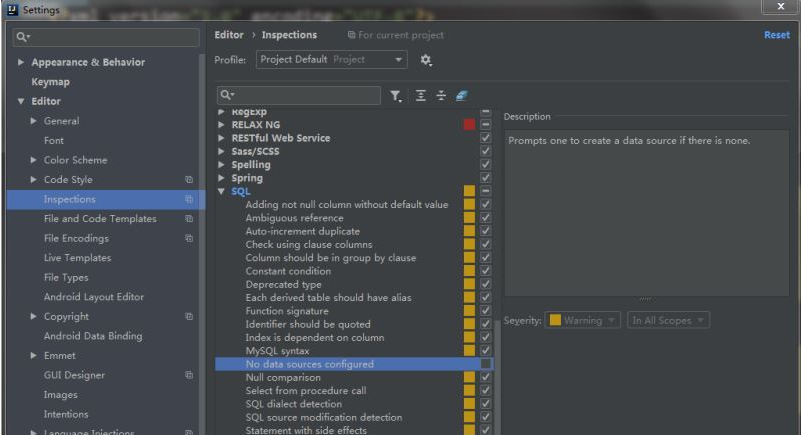The width and height of the screenshot is (801, 435).
Task: Select the SQL dialect detection inspection
Action: [294, 404]
